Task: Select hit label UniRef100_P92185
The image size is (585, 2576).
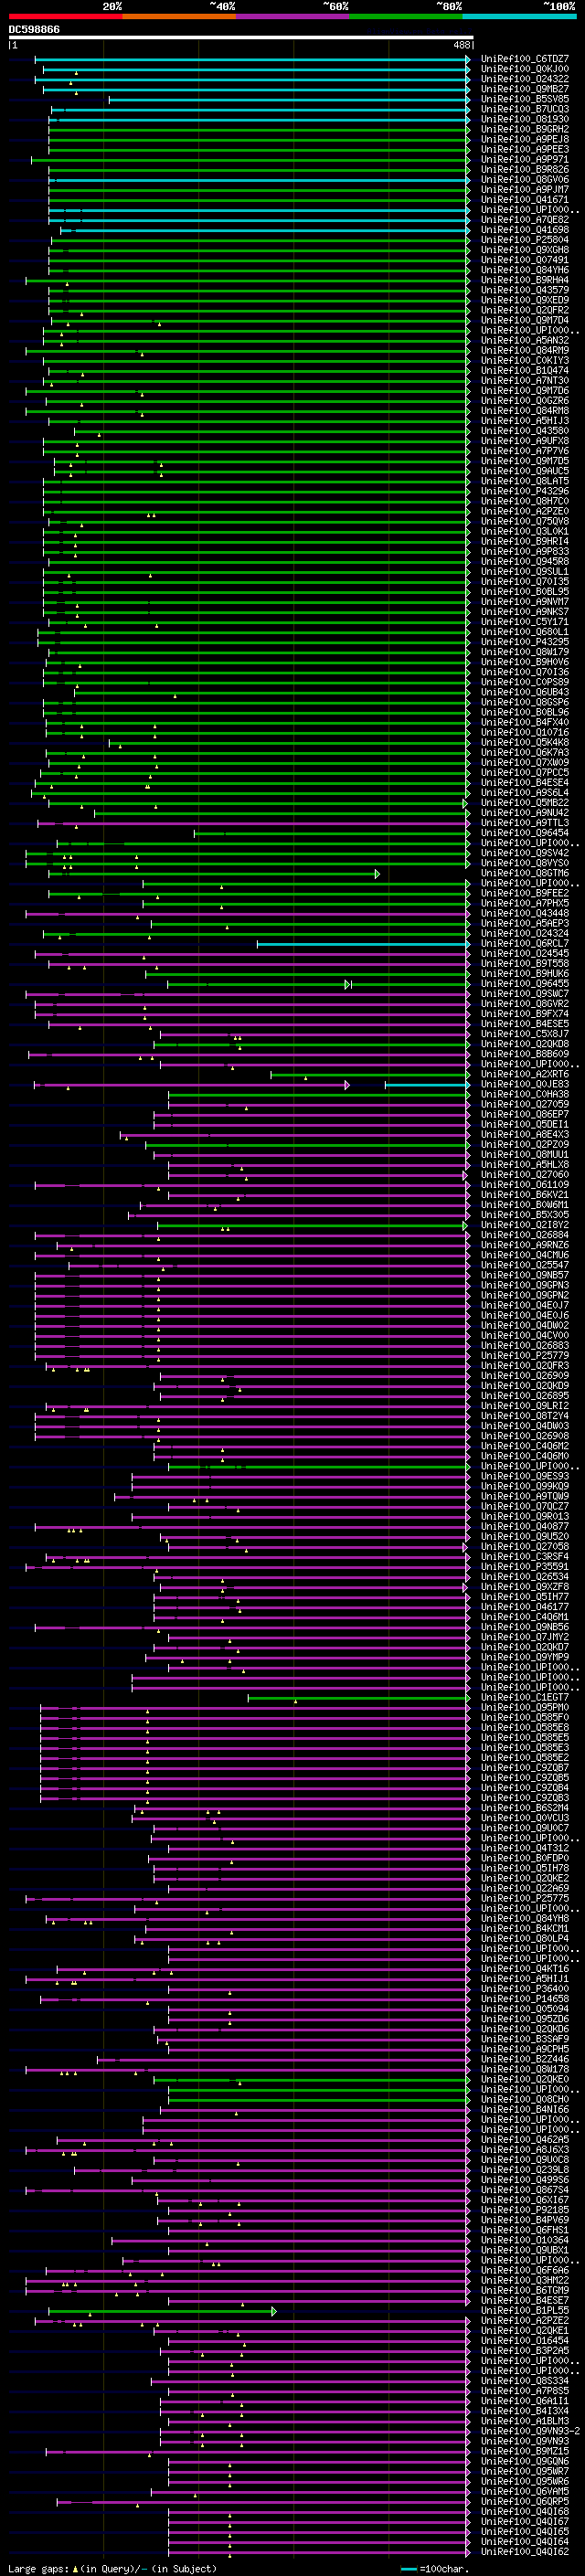Action: (x=525, y=2209)
